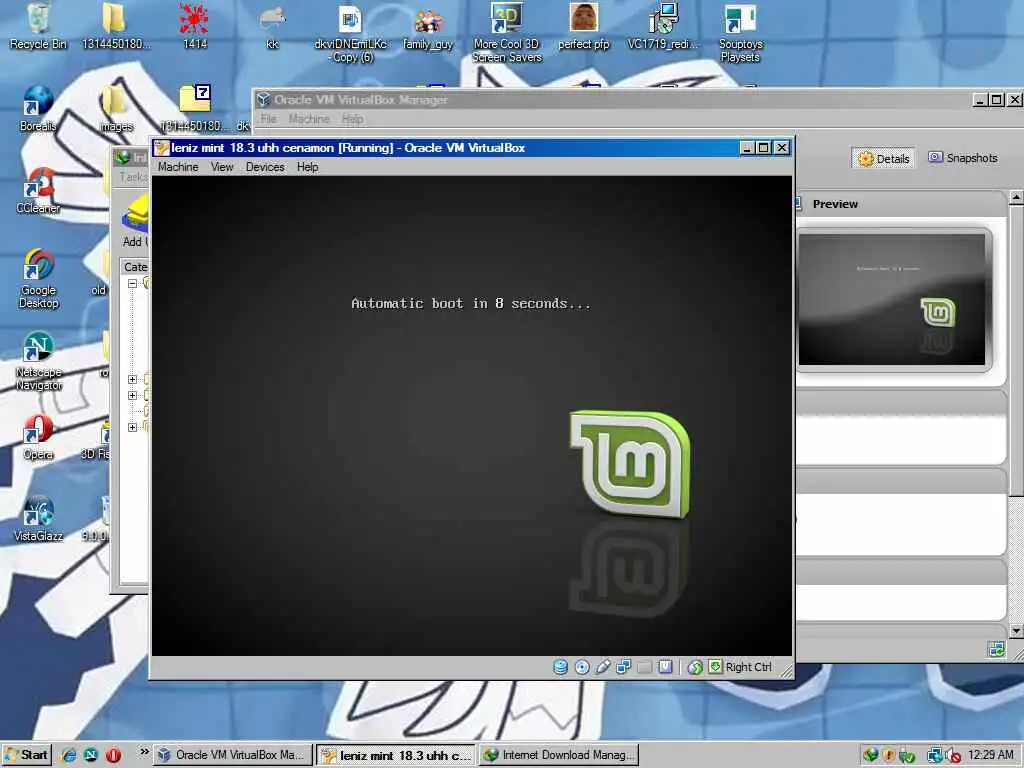Launch Opera from quick launch bar
Viewport: 1024px width, 768px height.
click(113, 756)
